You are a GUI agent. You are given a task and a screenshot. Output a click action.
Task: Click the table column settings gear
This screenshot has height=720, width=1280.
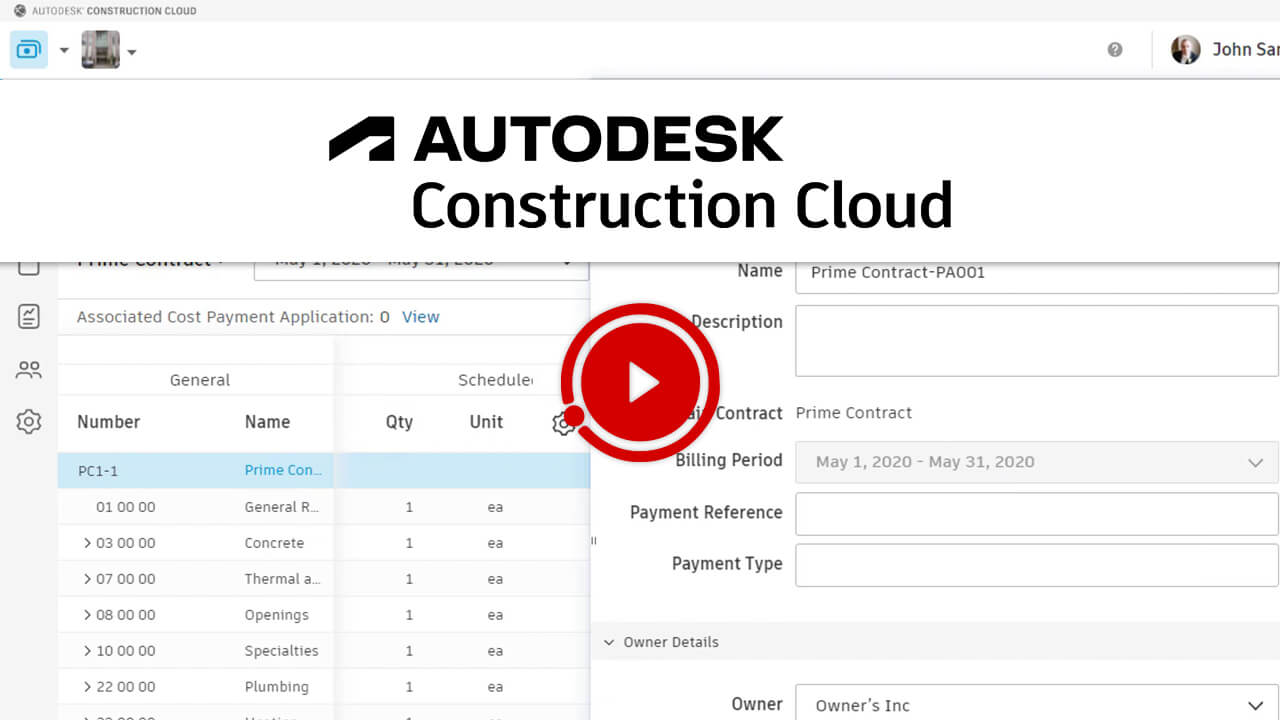tap(562, 424)
